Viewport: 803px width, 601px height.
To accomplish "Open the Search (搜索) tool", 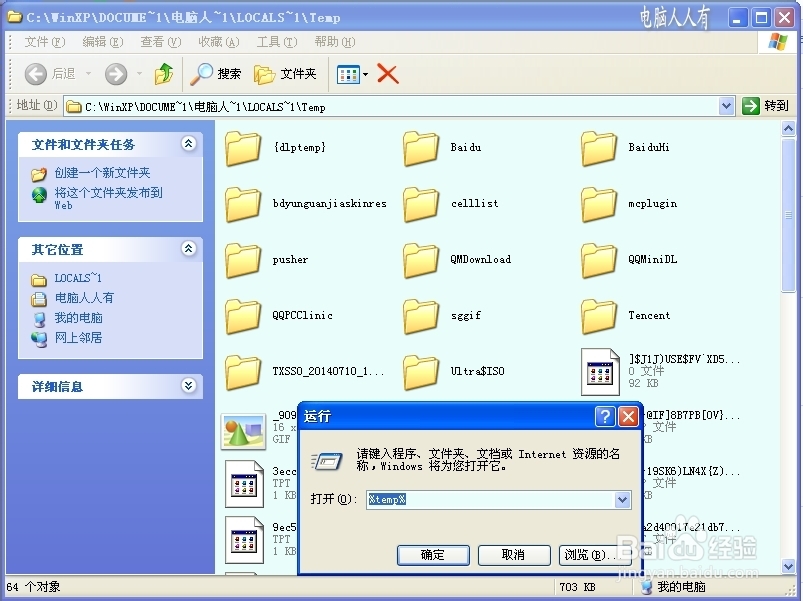I will coord(215,74).
